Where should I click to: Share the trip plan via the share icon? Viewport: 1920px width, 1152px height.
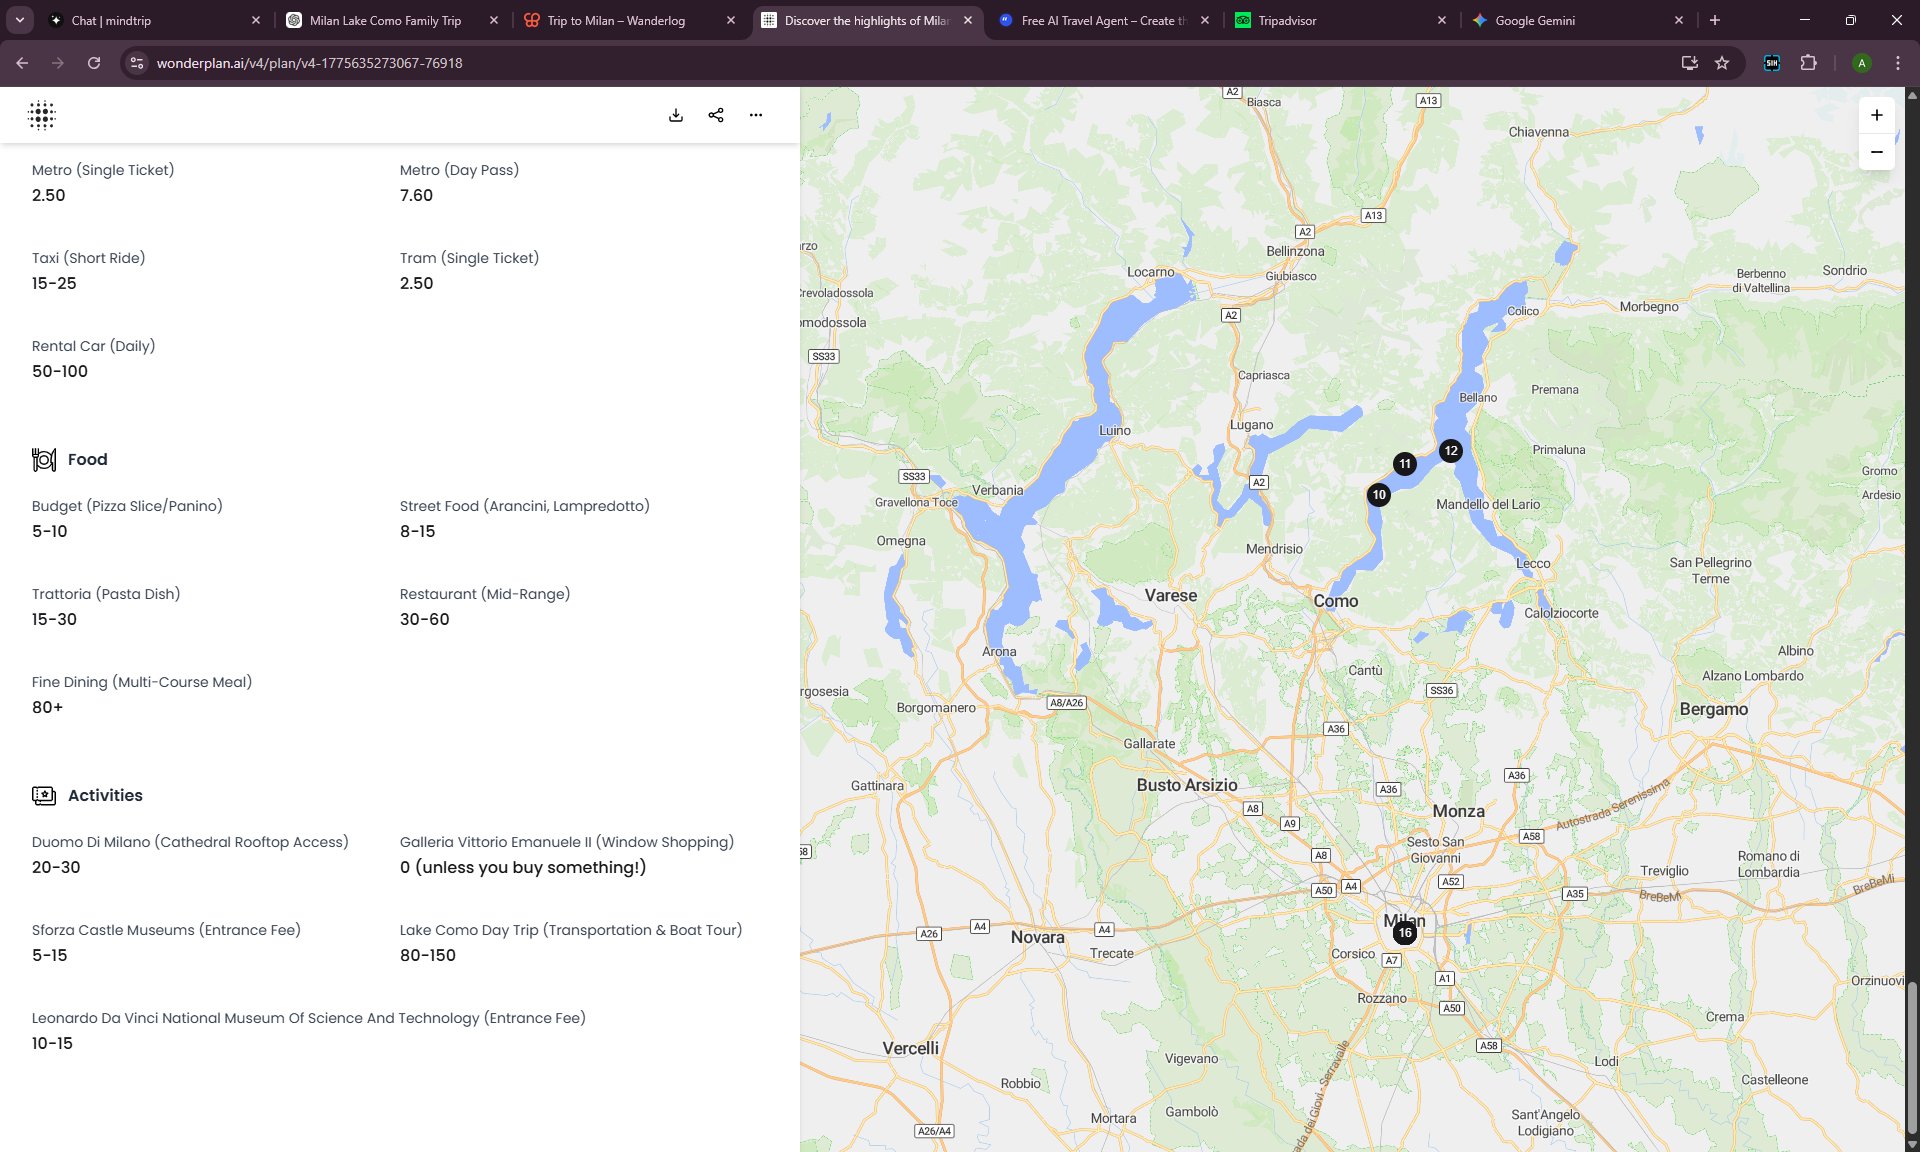tap(716, 115)
